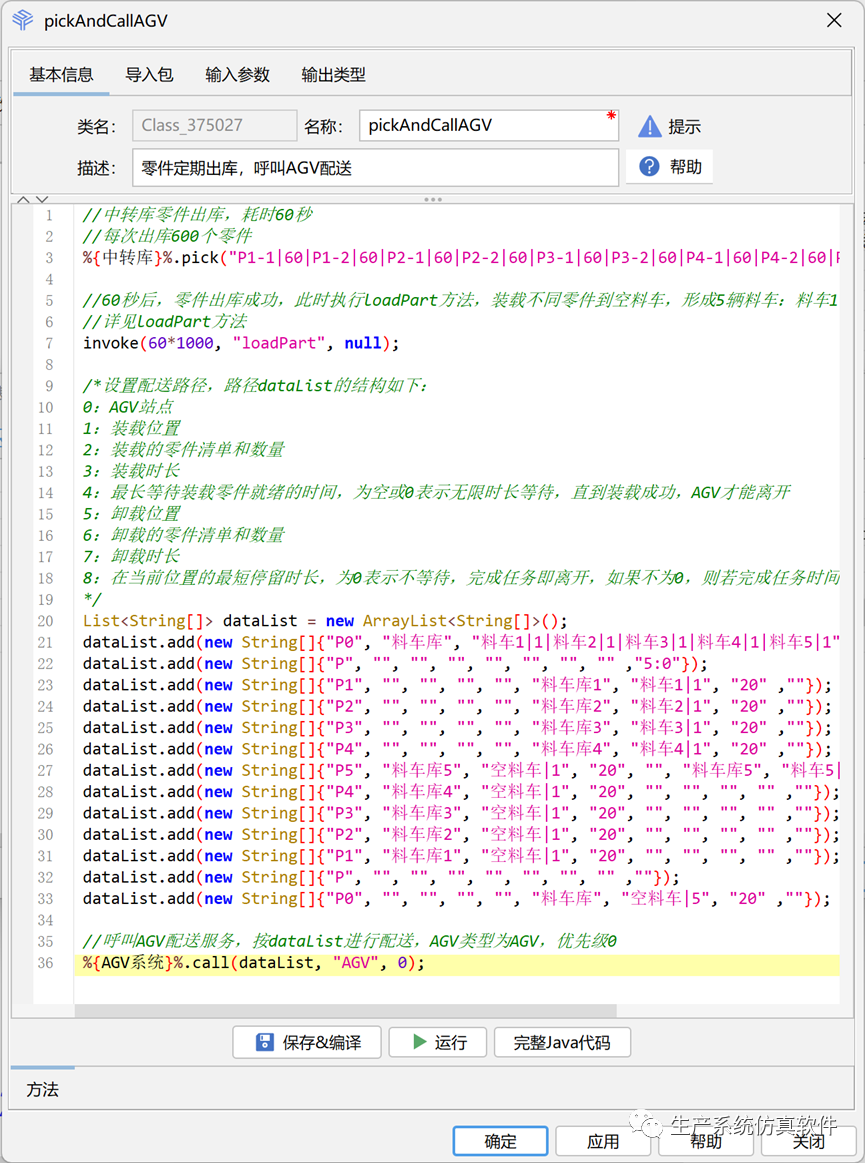865x1163 pixels.
Task: Open the 输出类型 tab
Action: (333, 74)
